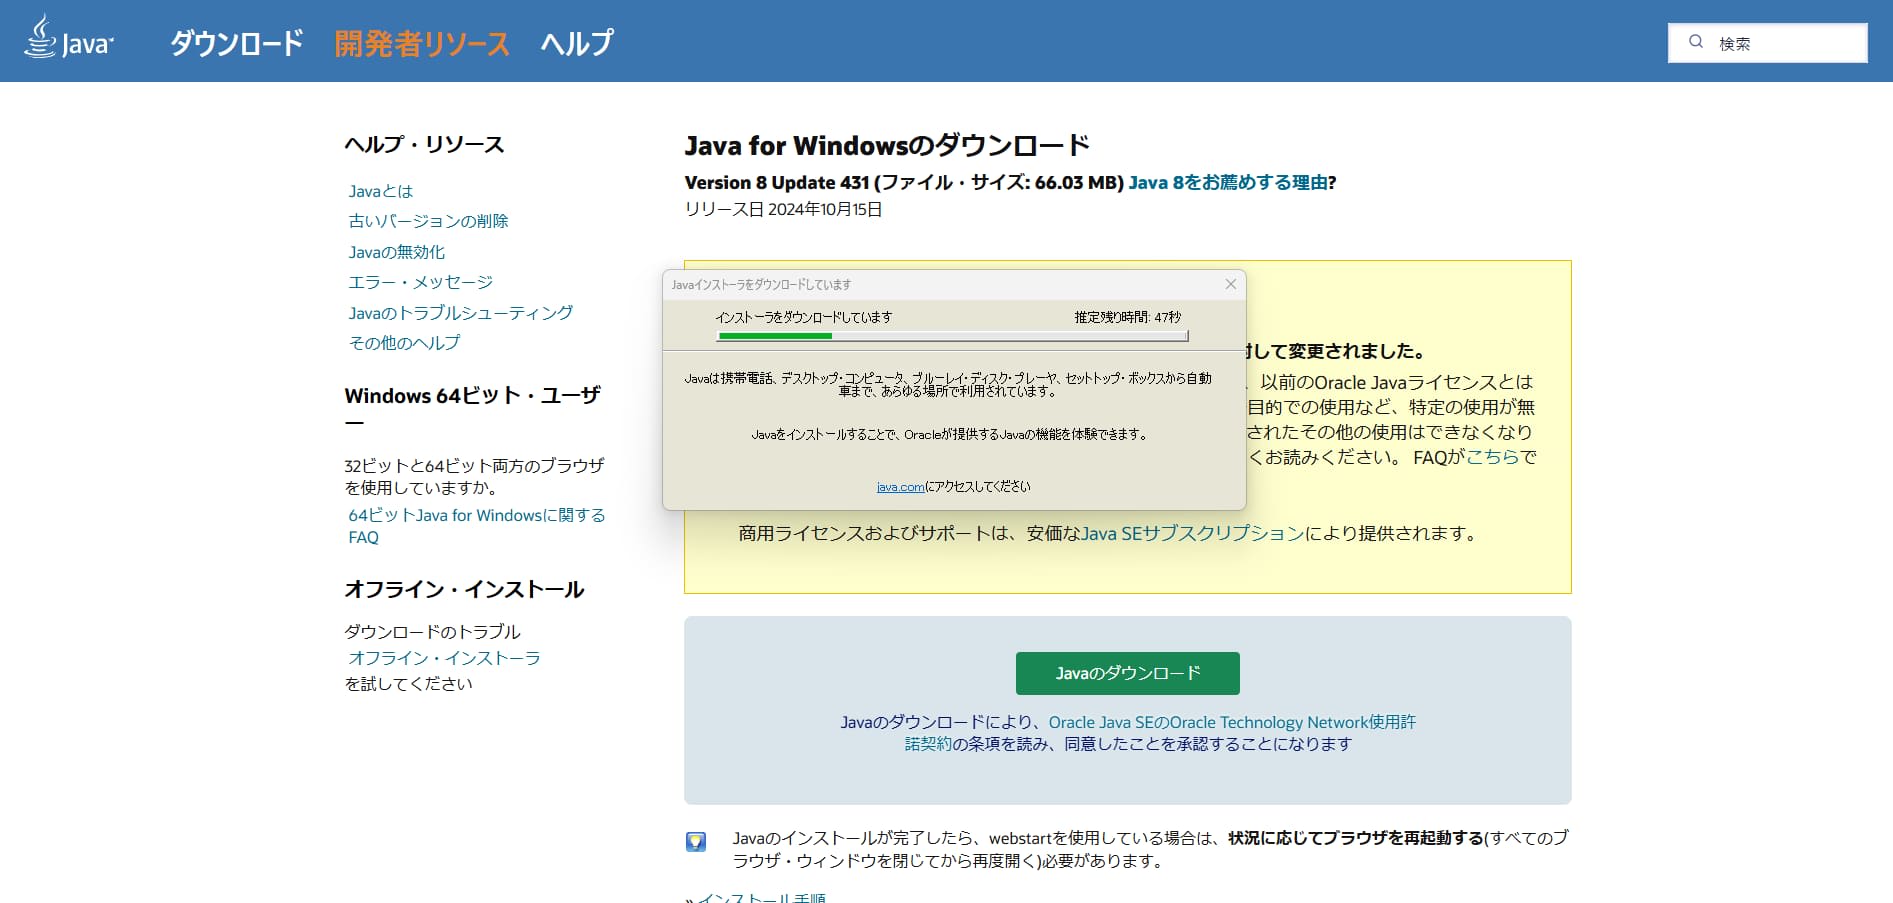Open 古いバージョンの削除 link

[x=428, y=221]
